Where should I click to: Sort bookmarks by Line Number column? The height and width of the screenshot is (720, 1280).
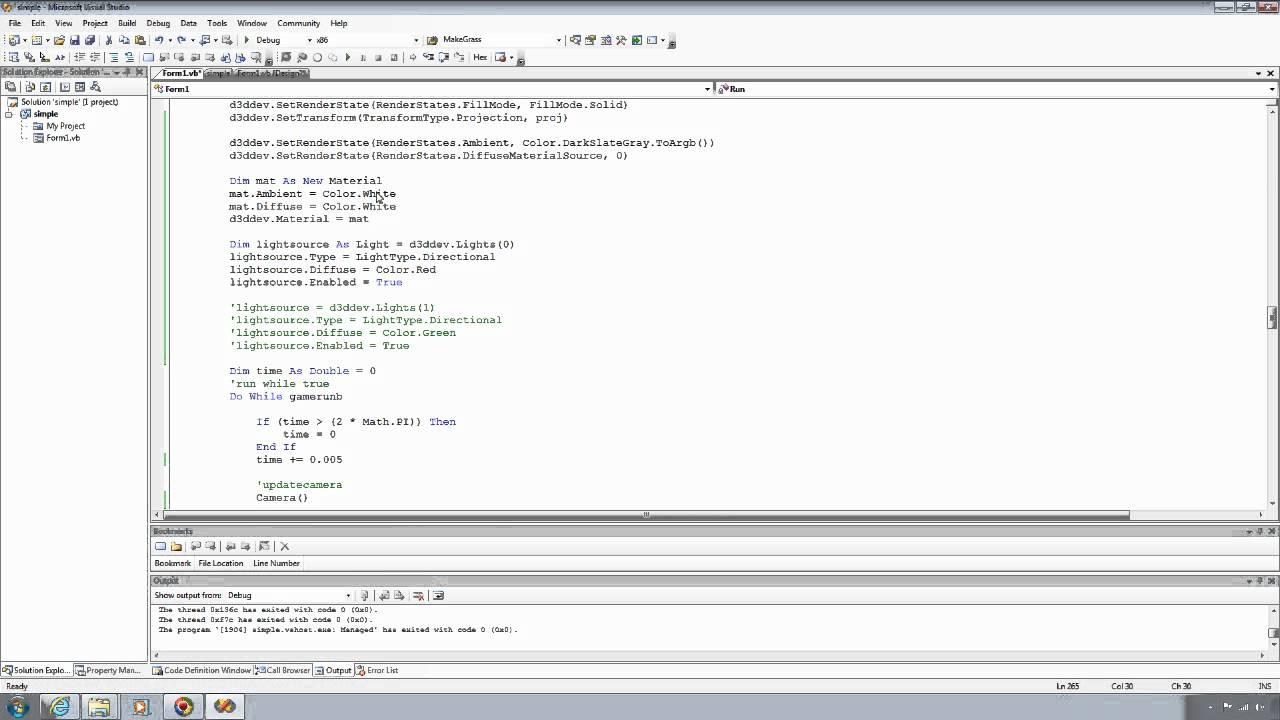point(276,563)
